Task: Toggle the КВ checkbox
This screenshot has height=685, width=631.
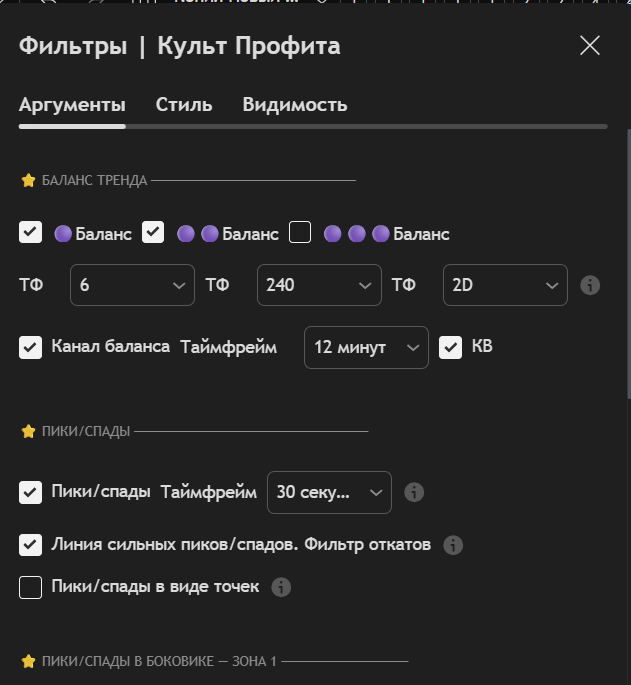Action: [x=451, y=347]
